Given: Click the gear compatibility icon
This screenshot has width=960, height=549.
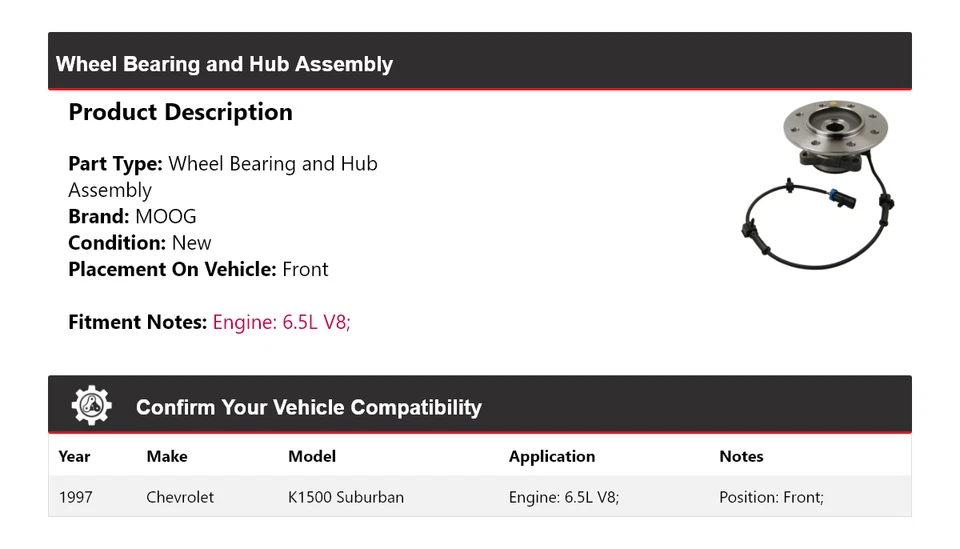Looking at the screenshot, I should pyautogui.click(x=91, y=406).
